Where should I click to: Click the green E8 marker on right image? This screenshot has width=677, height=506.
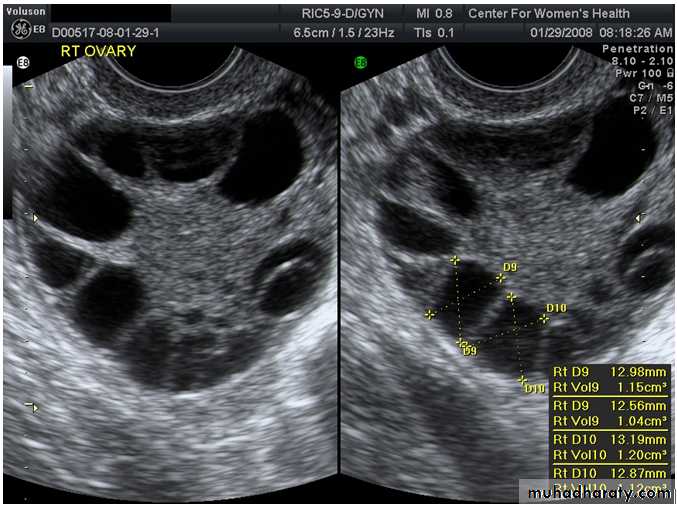point(360,63)
